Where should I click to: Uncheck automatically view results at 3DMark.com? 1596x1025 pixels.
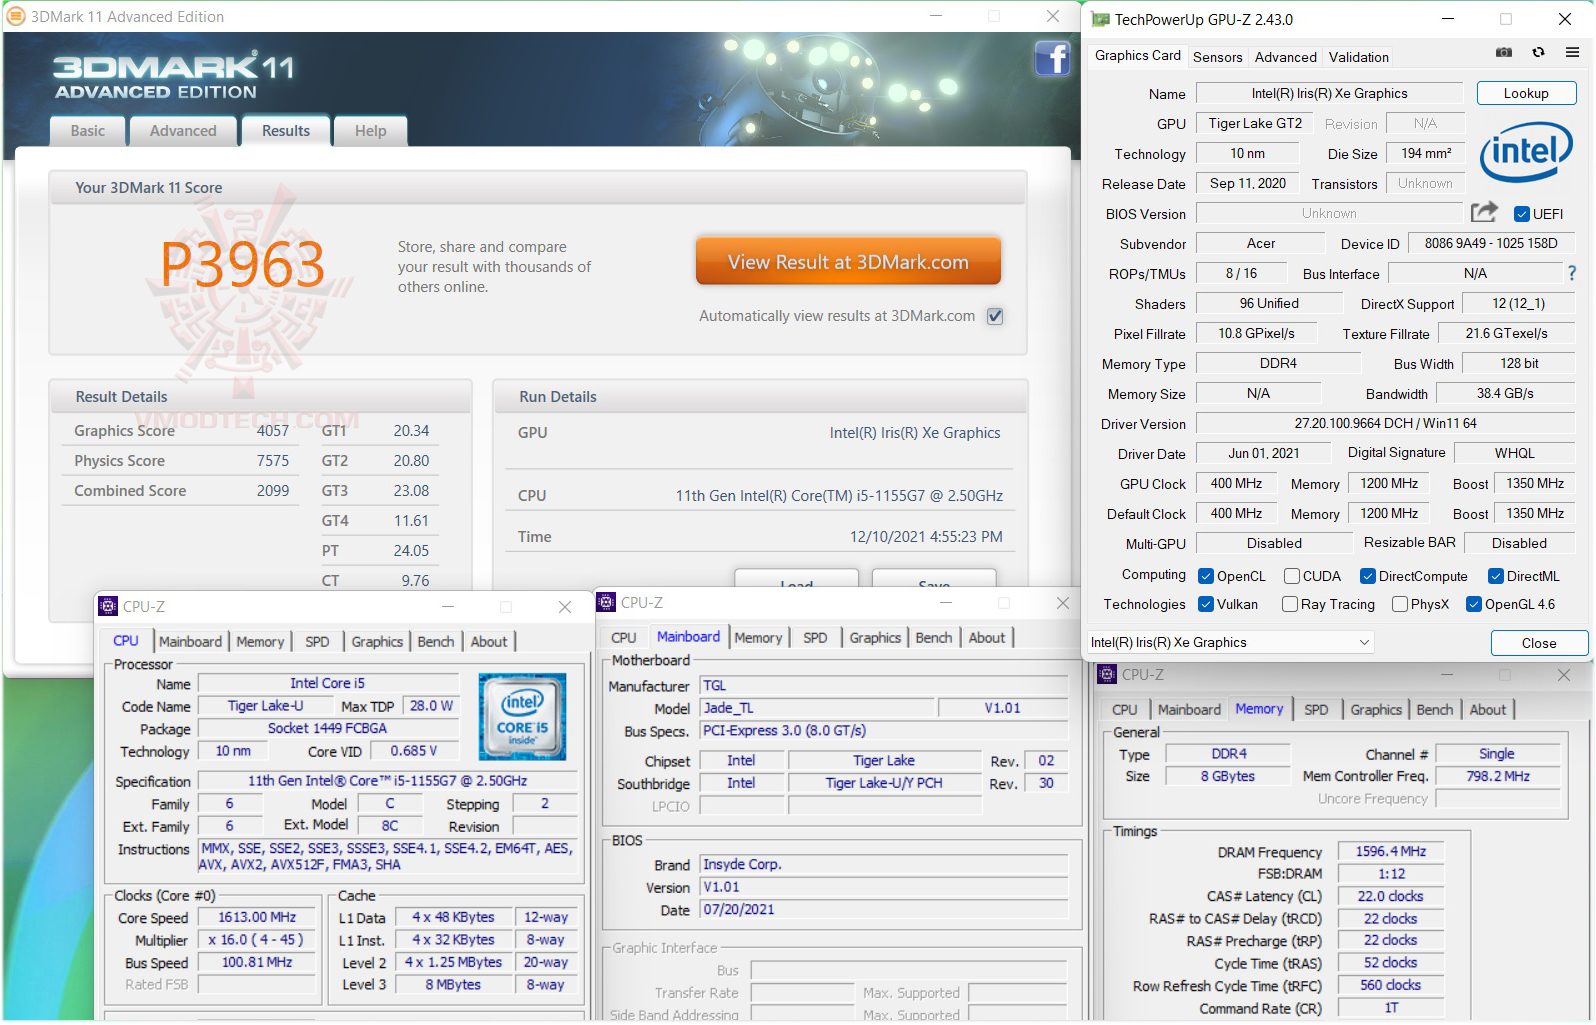click(995, 316)
